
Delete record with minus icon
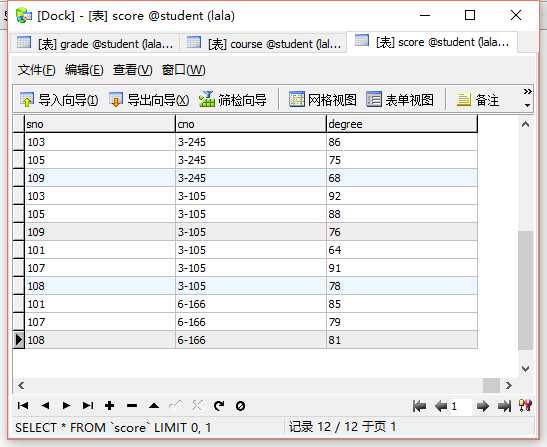(x=132, y=405)
